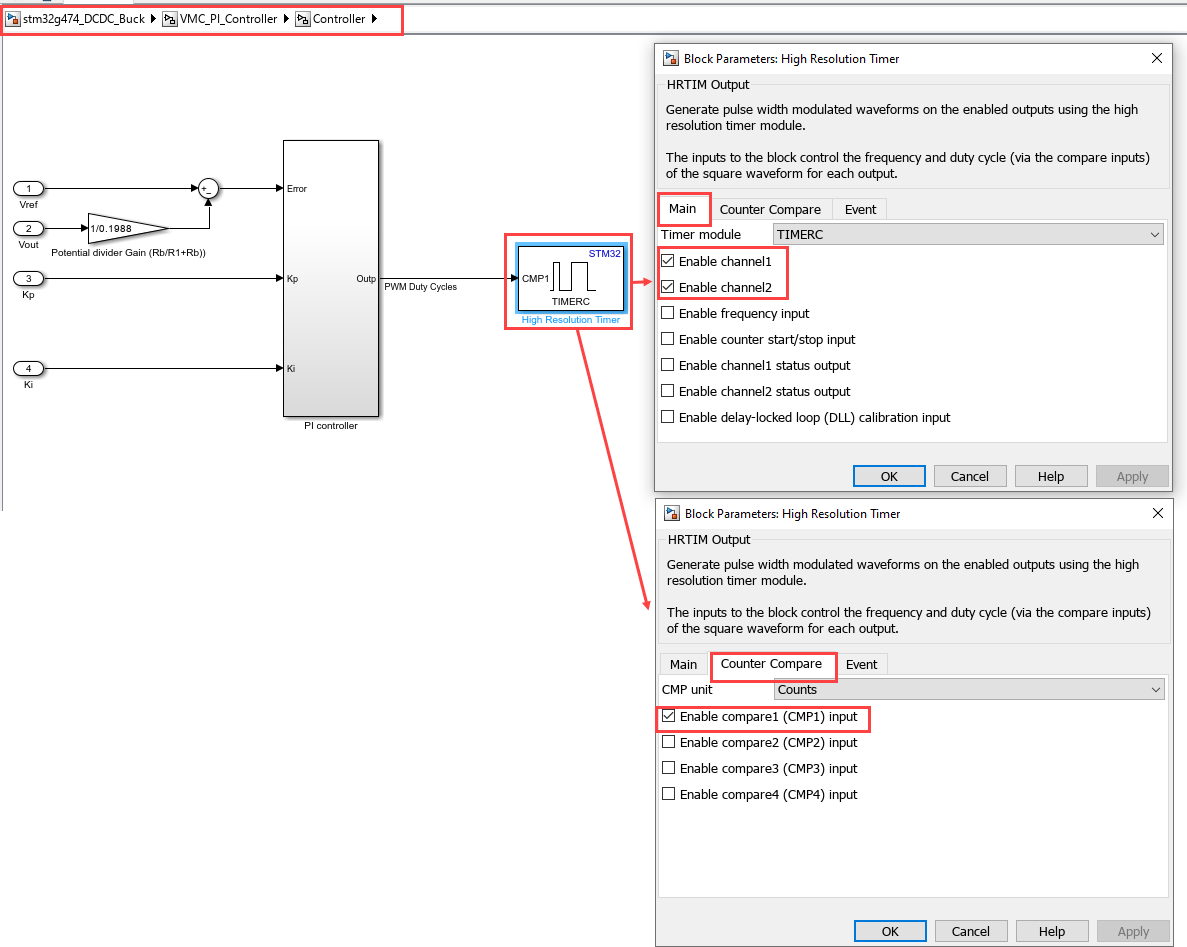This screenshot has height=947, width=1187.
Task: Click the sum subtraction junction block
Action: tap(207, 188)
